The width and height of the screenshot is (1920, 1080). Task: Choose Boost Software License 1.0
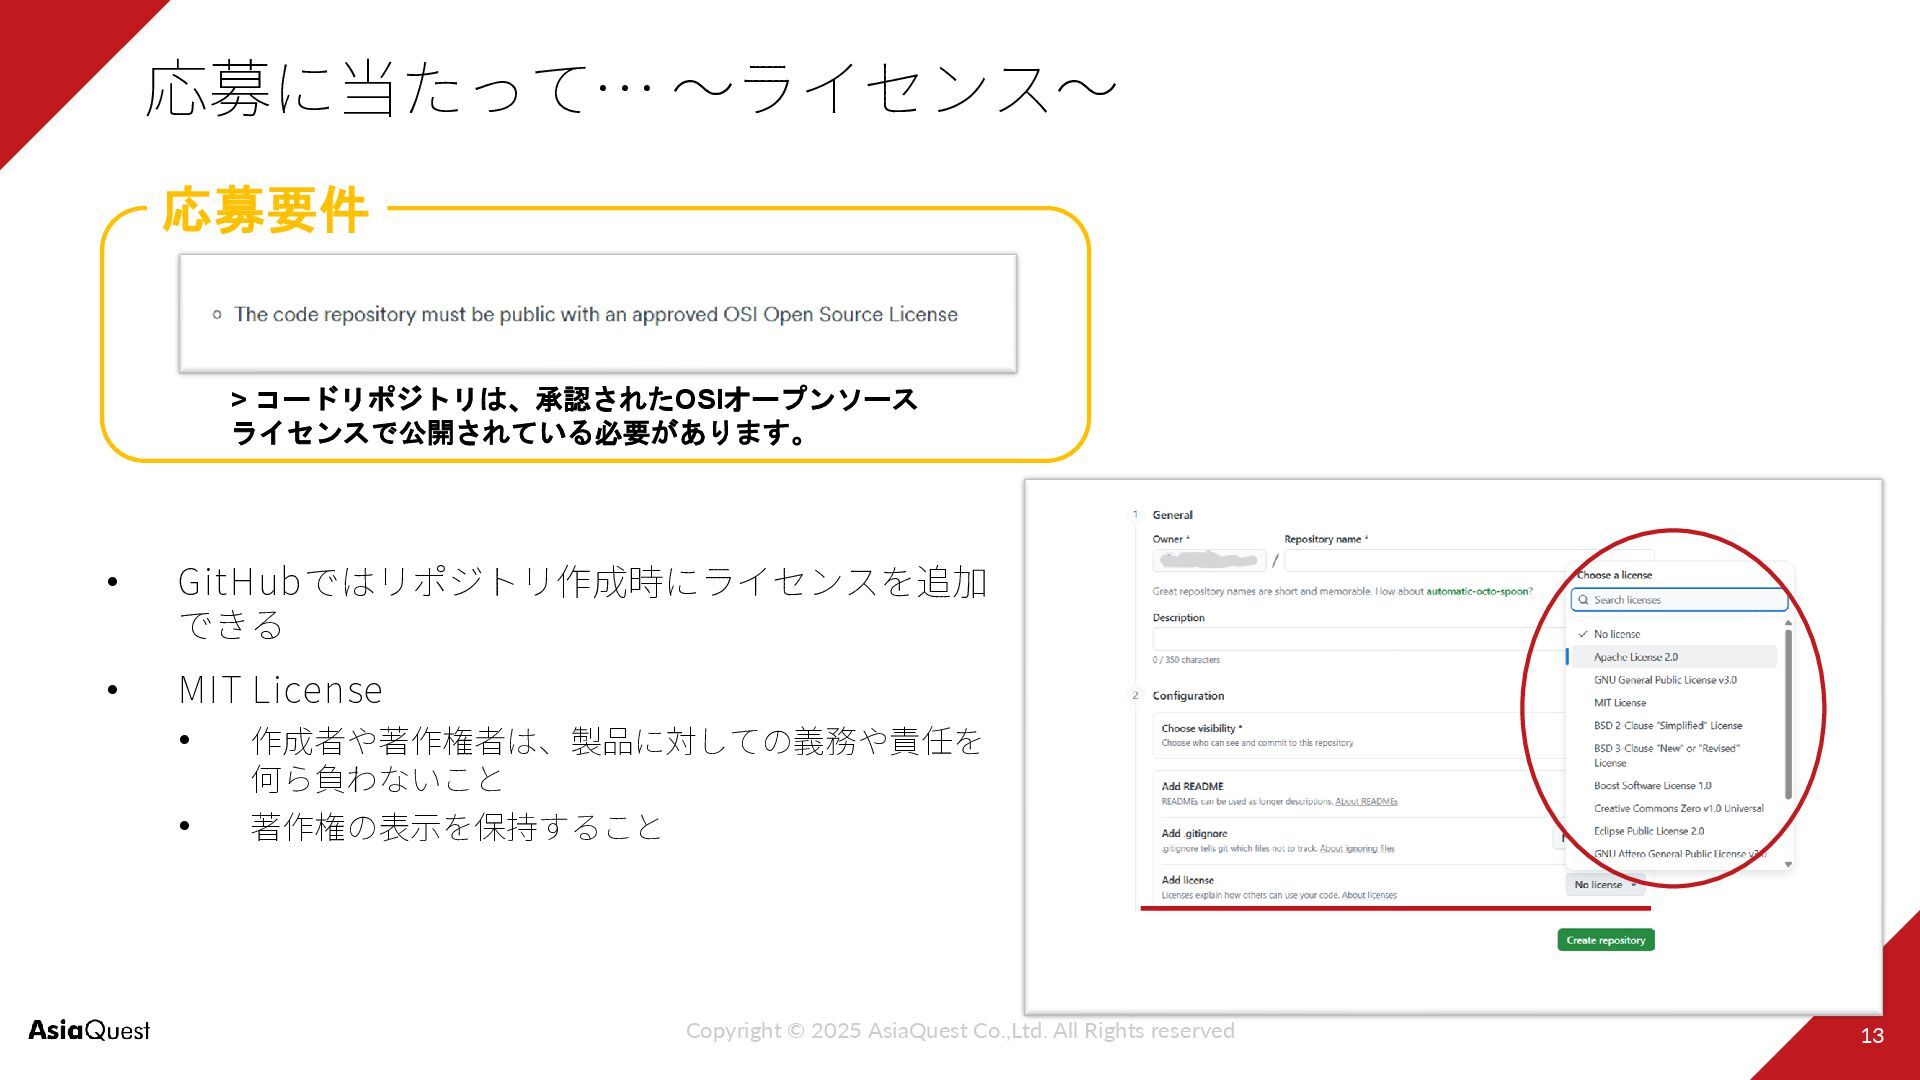pyautogui.click(x=1652, y=786)
